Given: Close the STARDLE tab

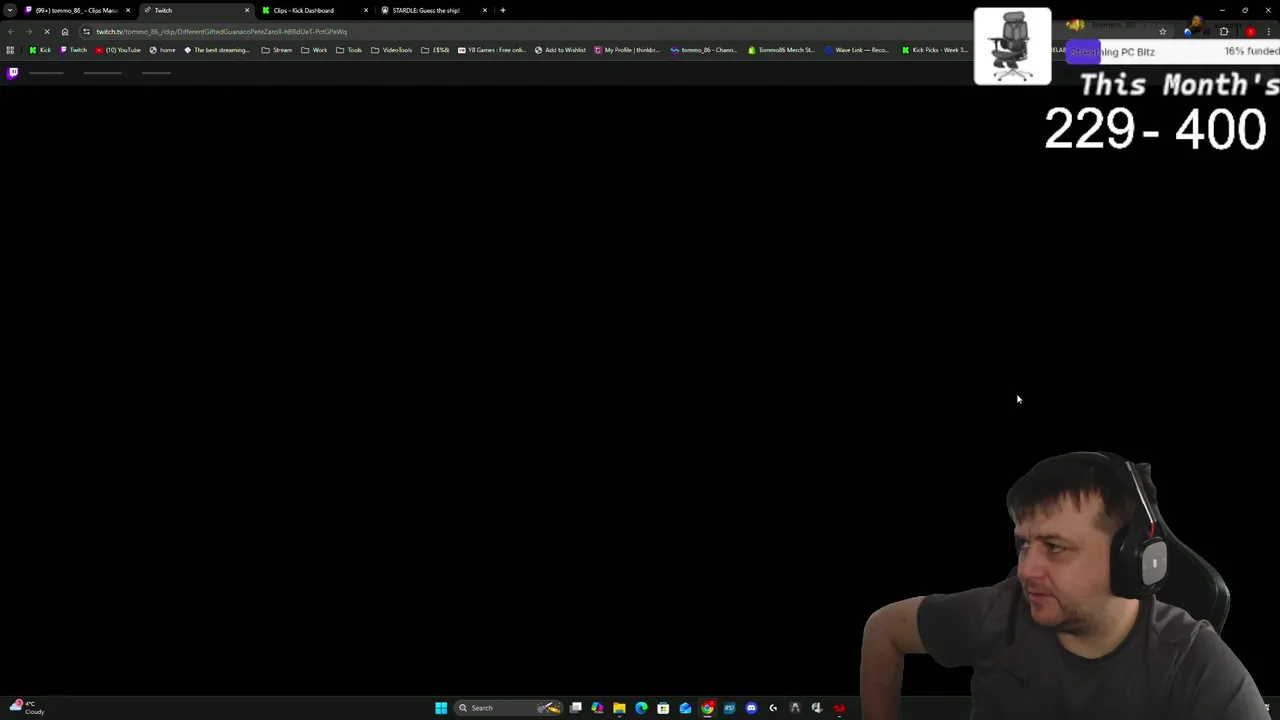Looking at the screenshot, I should click(485, 10).
